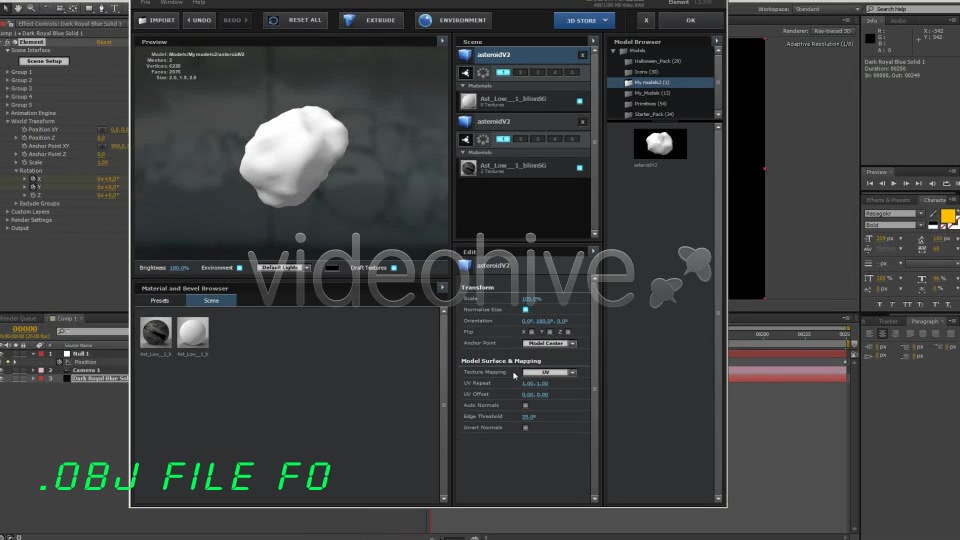Click Reset All in the toolbar

click(x=296, y=20)
